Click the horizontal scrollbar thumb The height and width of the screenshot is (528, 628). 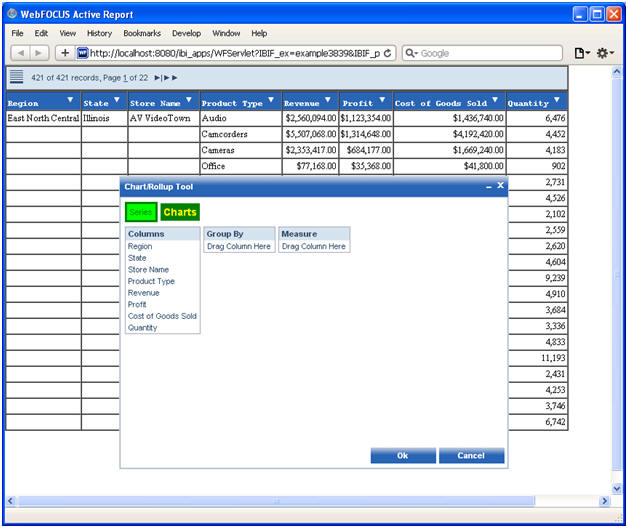(x=276, y=501)
